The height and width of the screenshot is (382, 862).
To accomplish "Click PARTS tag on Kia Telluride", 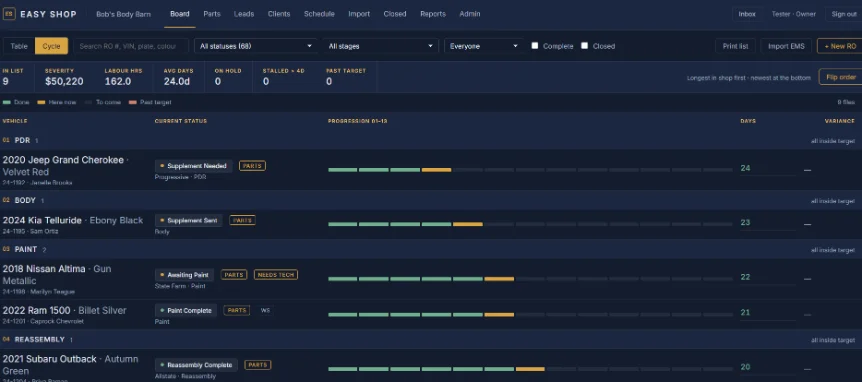I will coord(242,220).
